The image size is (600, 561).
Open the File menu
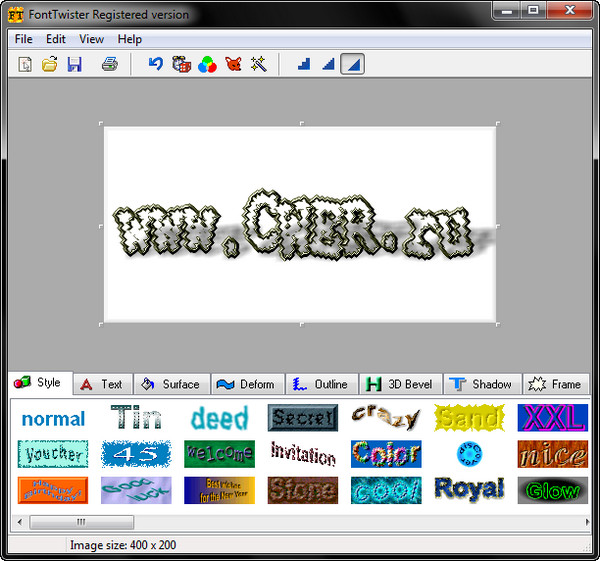(x=24, y=39)
